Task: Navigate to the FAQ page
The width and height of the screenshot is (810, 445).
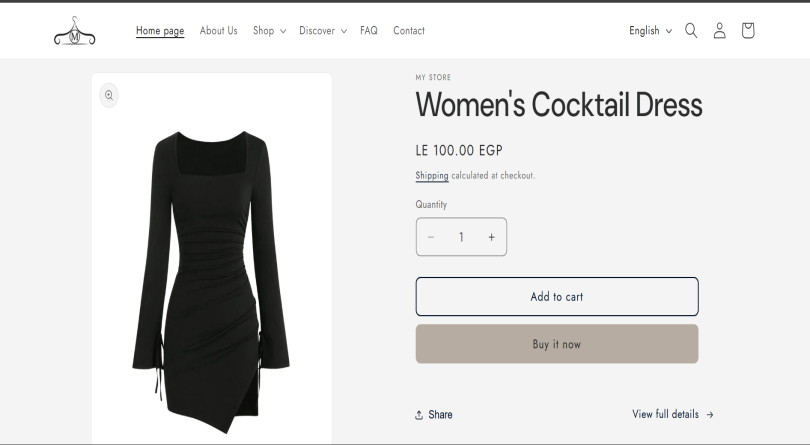Action: click(369, 31)
